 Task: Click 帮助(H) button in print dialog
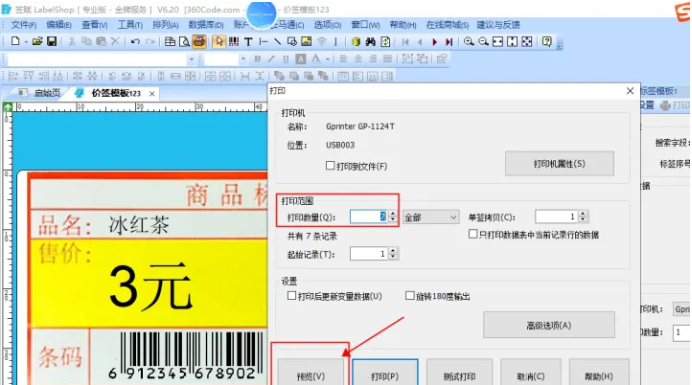599,372
